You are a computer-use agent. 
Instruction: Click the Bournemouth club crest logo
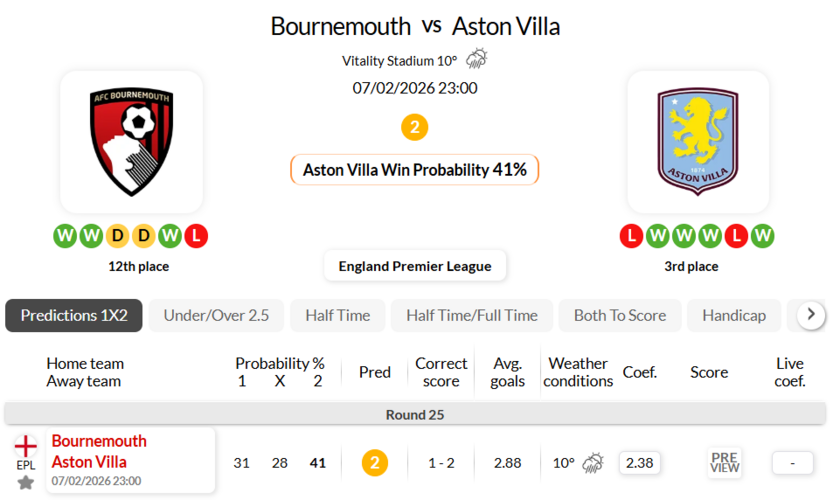131,140
